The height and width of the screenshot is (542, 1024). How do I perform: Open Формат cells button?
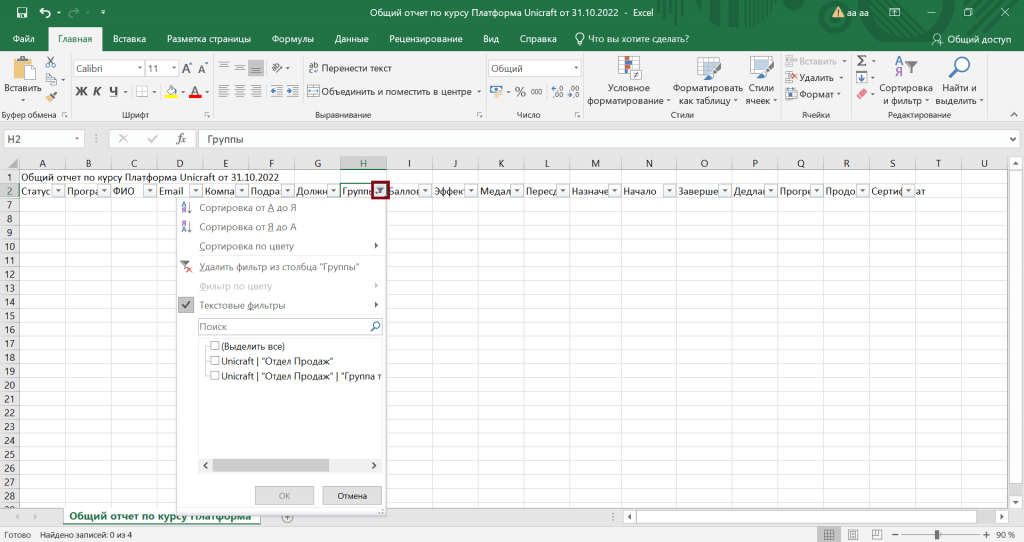[x=810, y=94]
